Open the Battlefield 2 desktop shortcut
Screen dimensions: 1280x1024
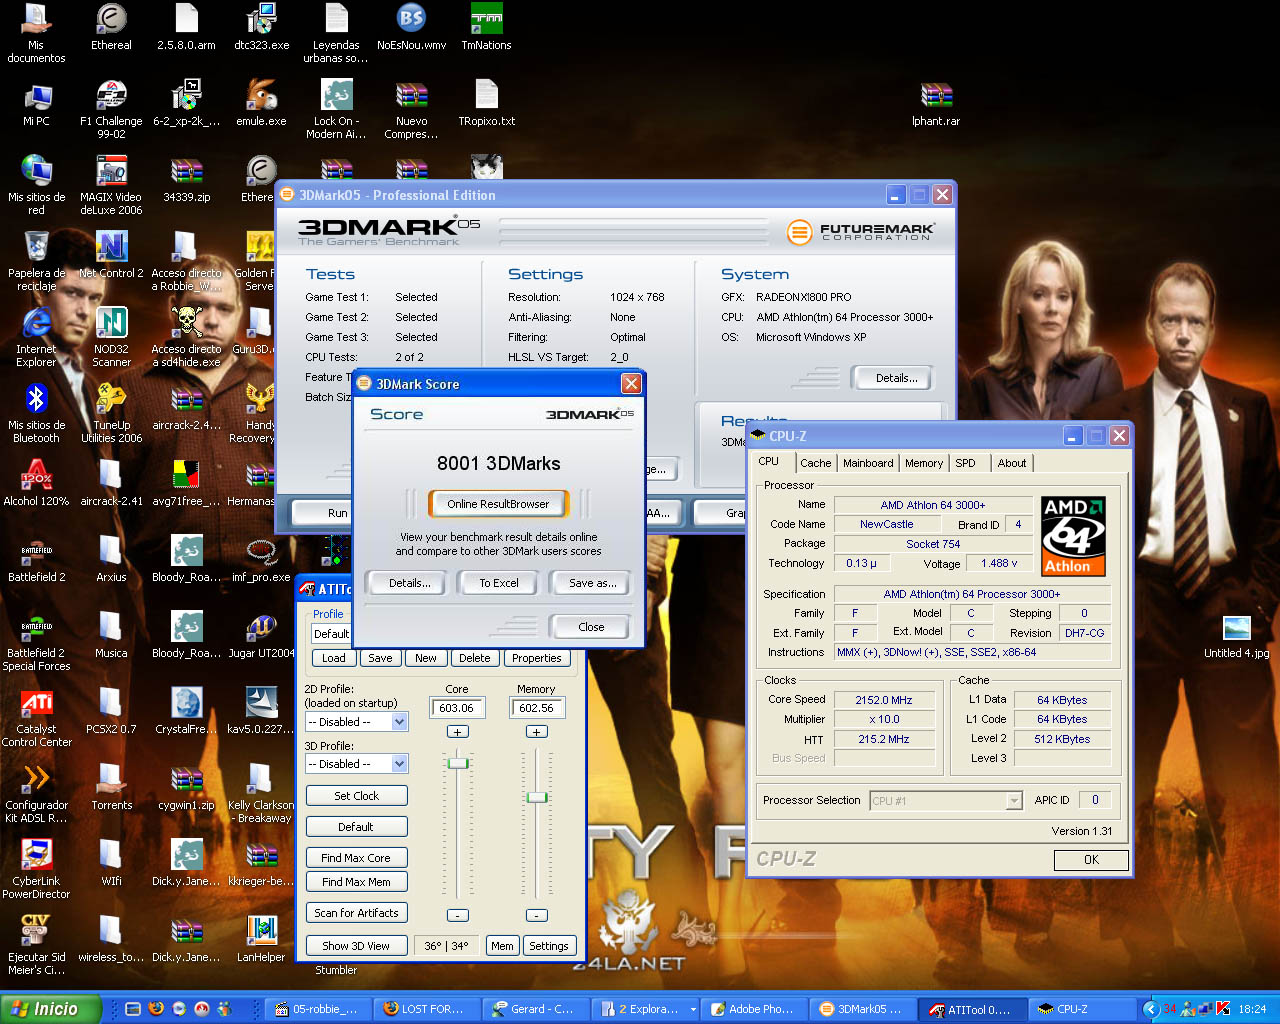(37, 552)
